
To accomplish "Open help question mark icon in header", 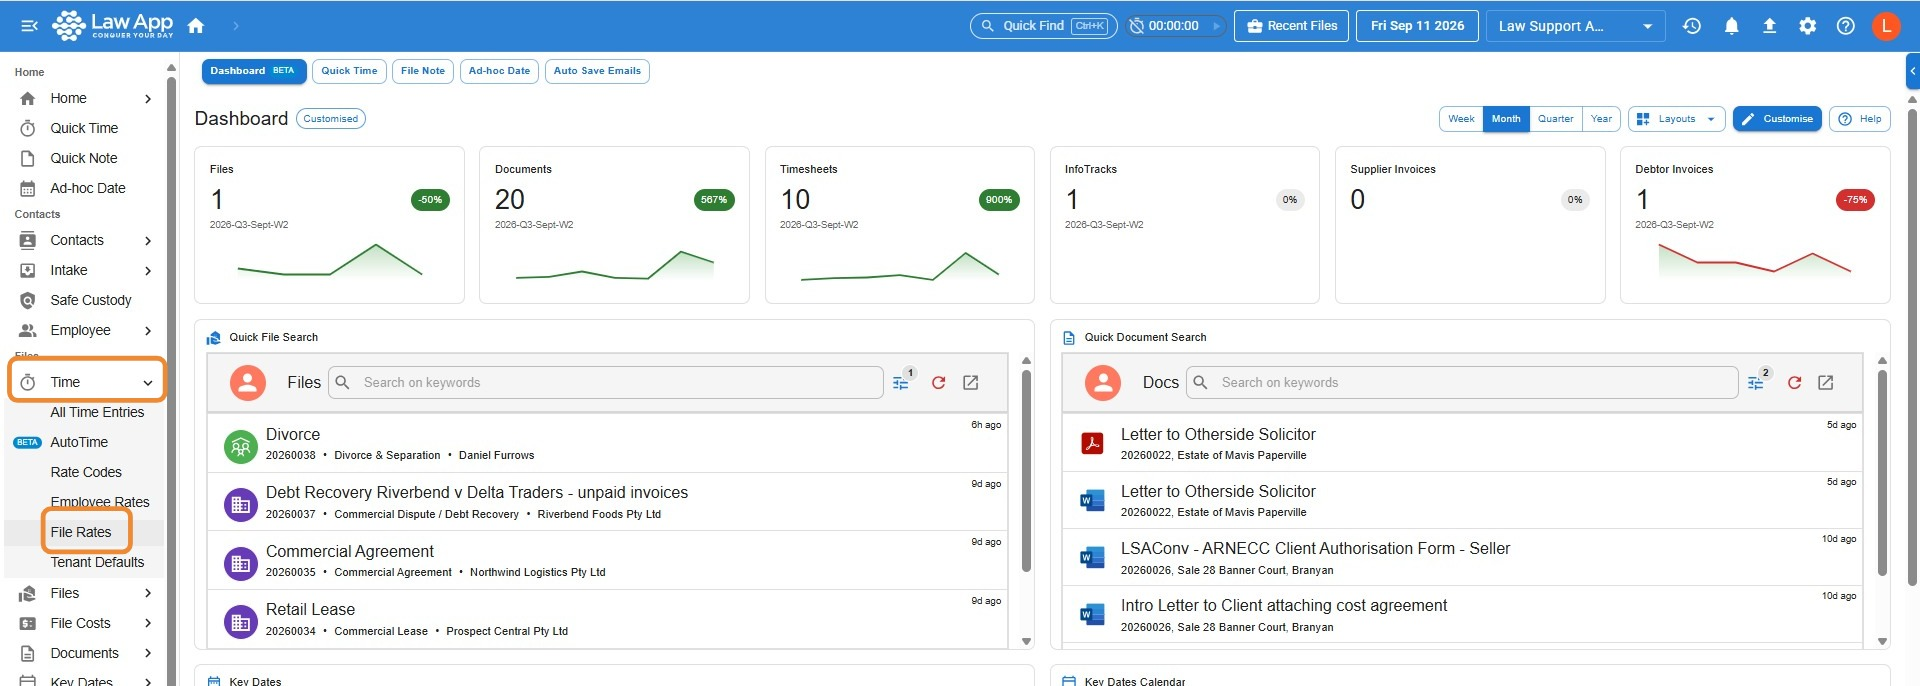I will point(1845,26).
